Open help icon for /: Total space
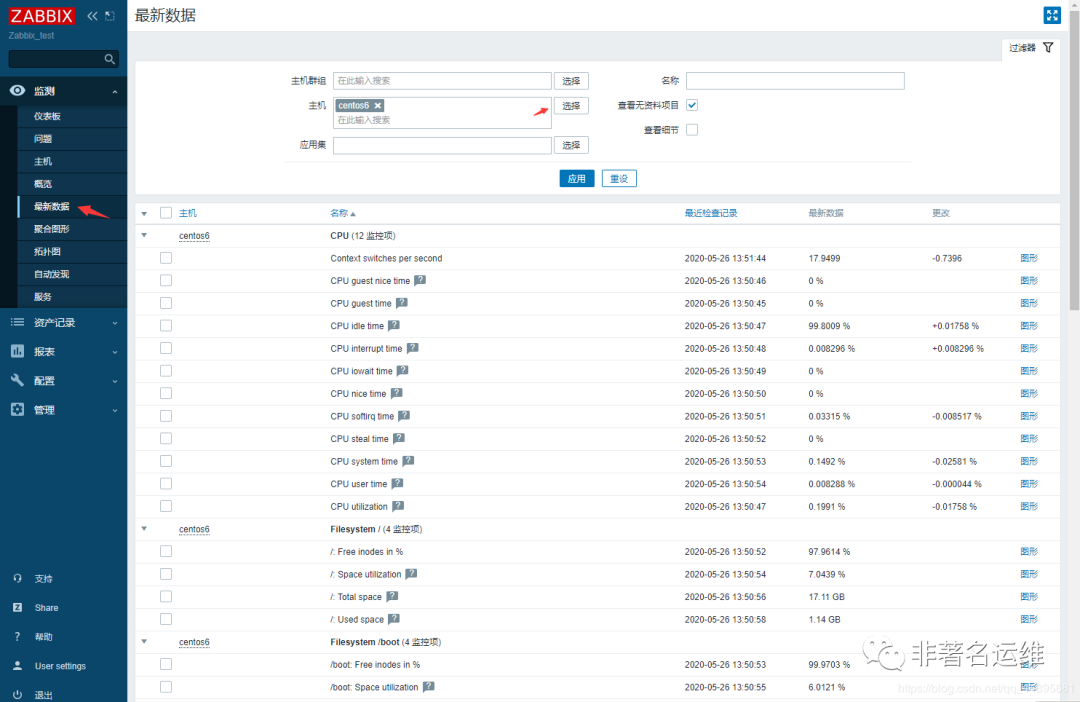The height and width of the screenshot is (702, 1080). point(392,597)
